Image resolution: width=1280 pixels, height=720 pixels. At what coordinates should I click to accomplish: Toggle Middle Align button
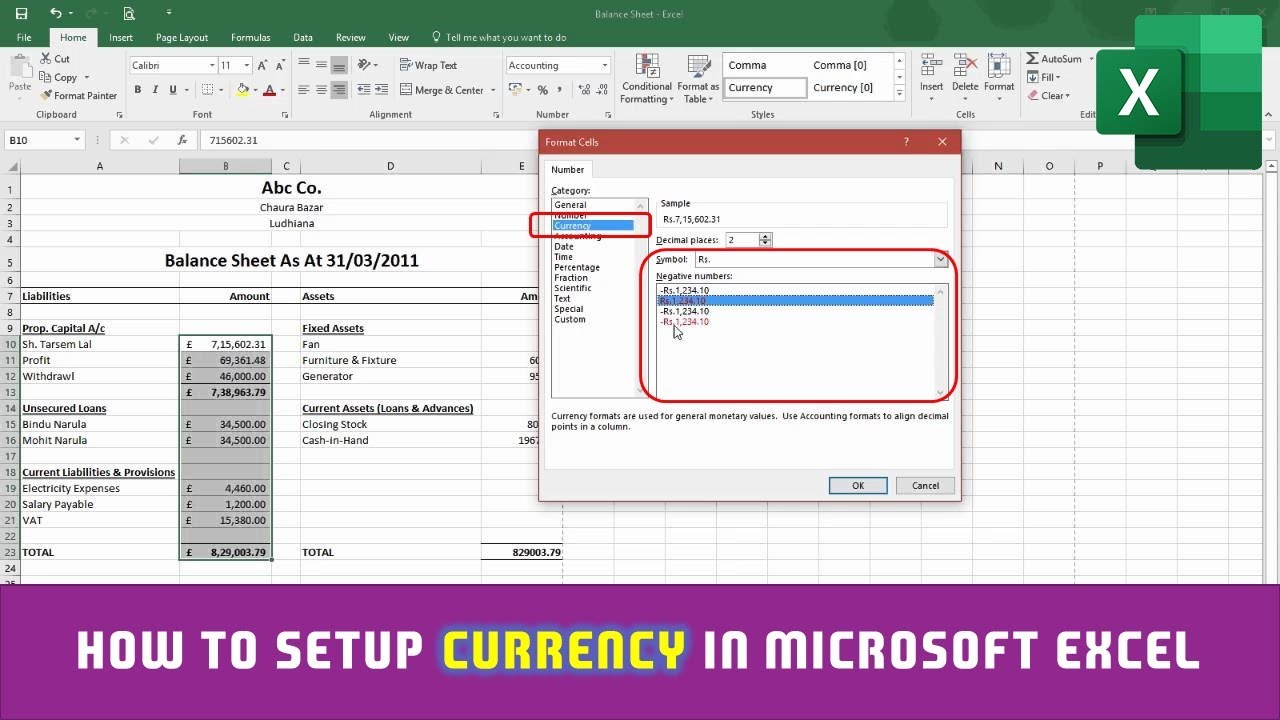[321, 65]
